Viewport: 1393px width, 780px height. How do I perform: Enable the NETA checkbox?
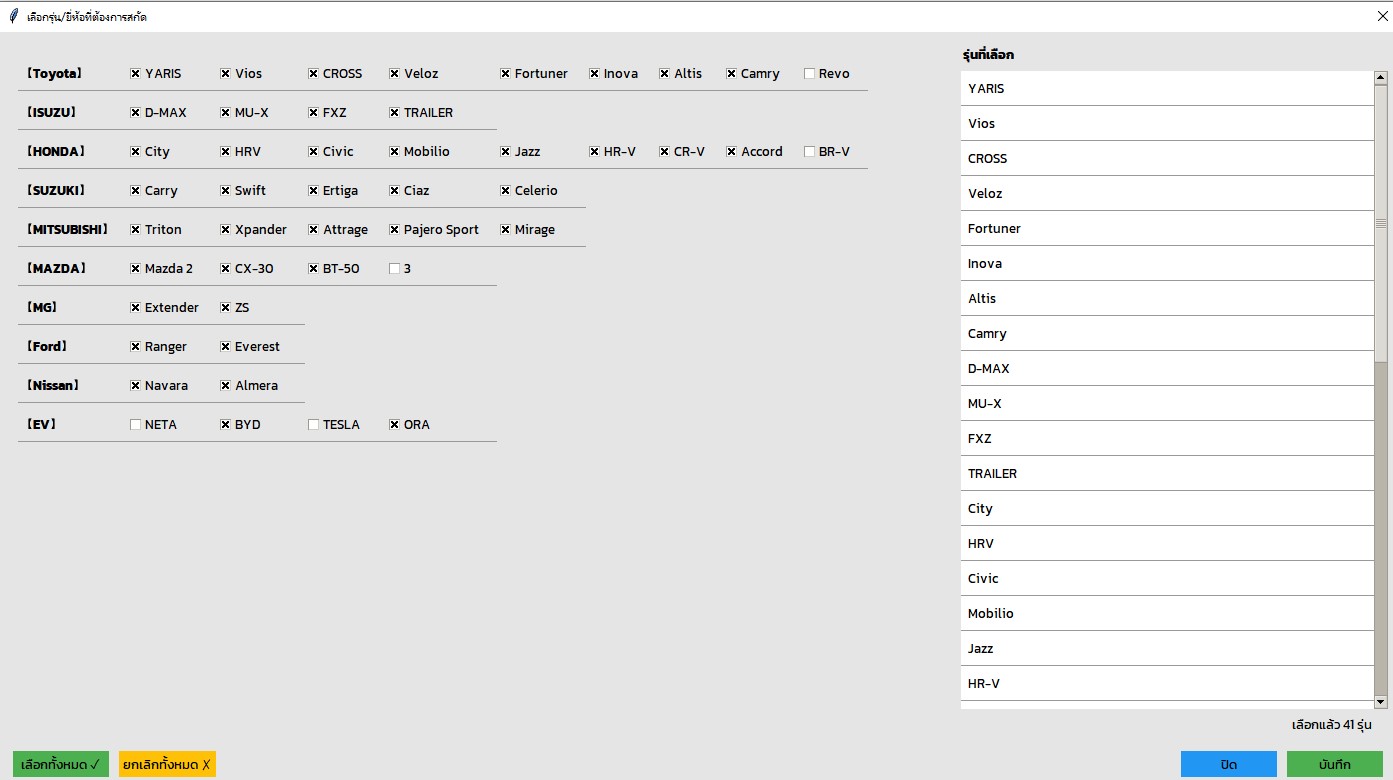(x=136, y=425)
